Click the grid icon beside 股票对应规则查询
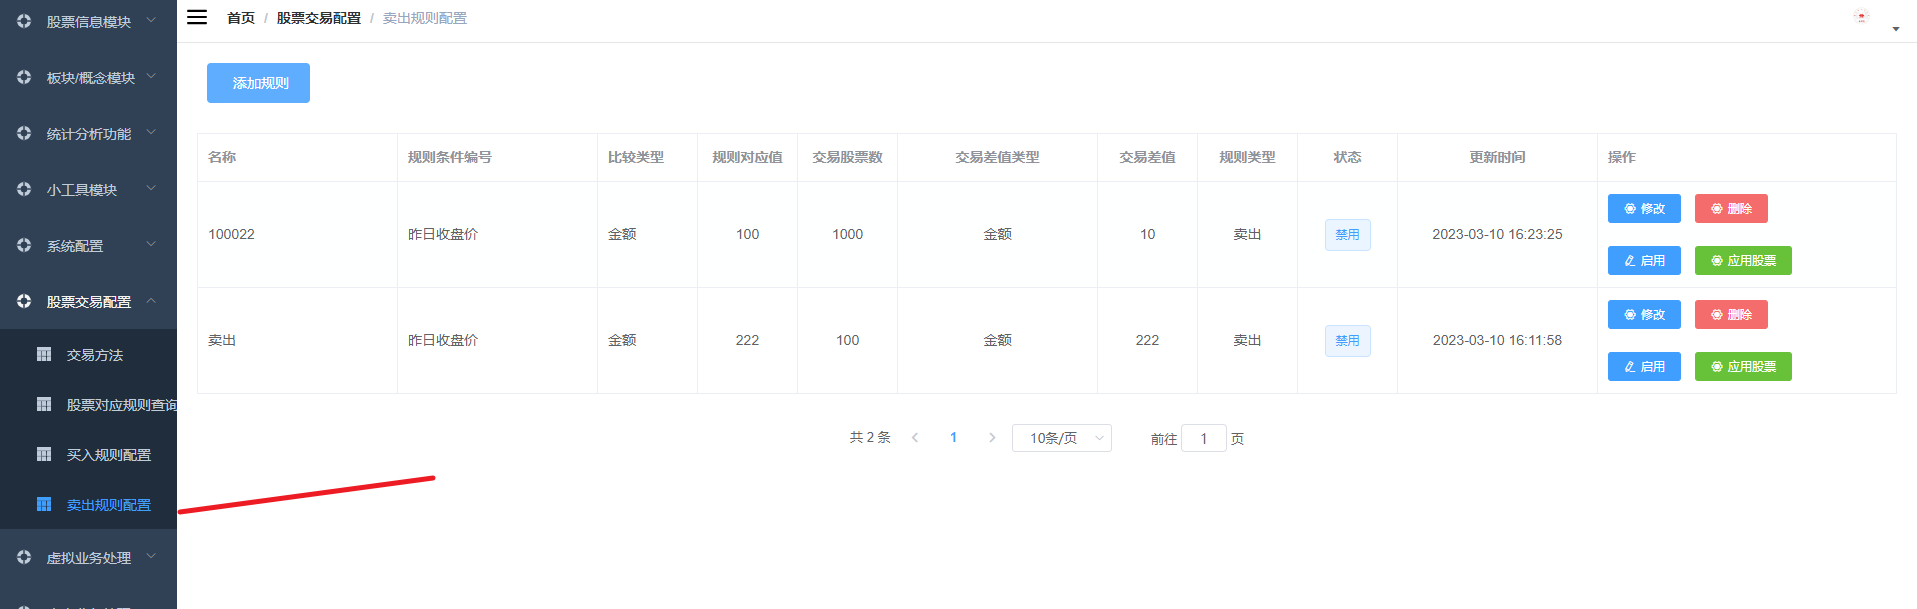The width and height of the screenshot is (1917, 609). (x=44, y=404)
